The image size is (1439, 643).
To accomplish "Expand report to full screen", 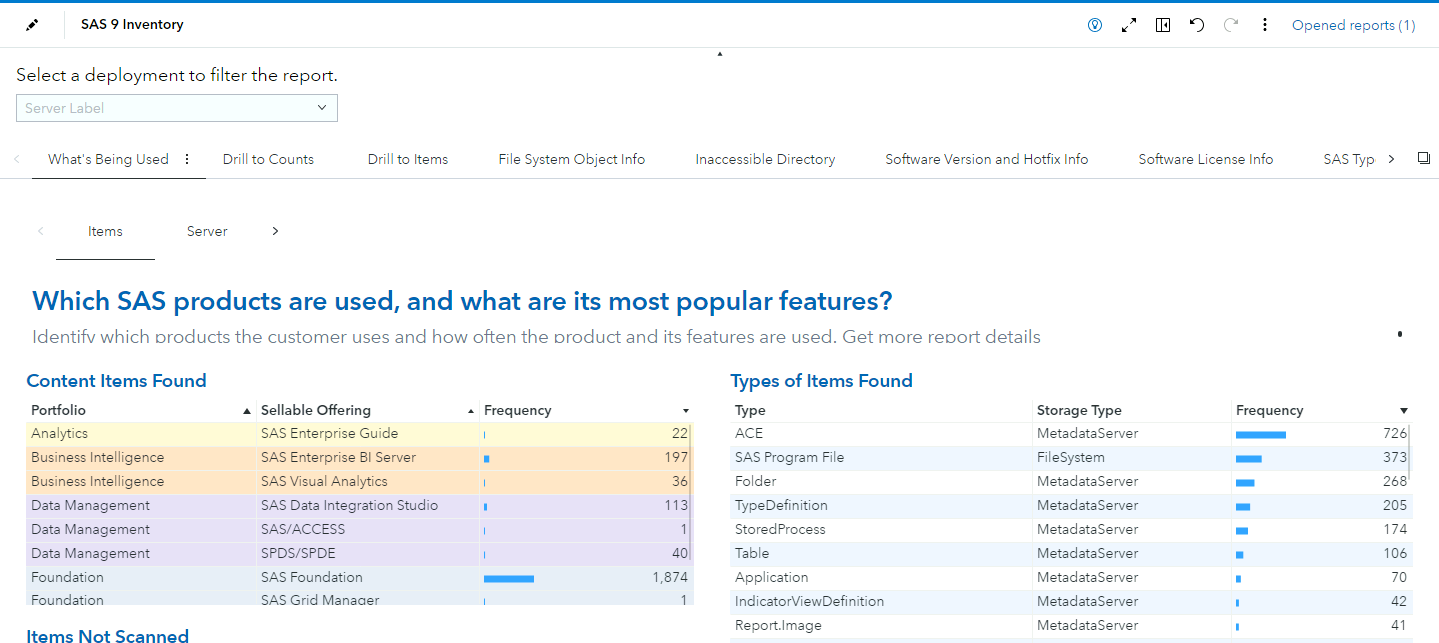I will click(1129, 25).
